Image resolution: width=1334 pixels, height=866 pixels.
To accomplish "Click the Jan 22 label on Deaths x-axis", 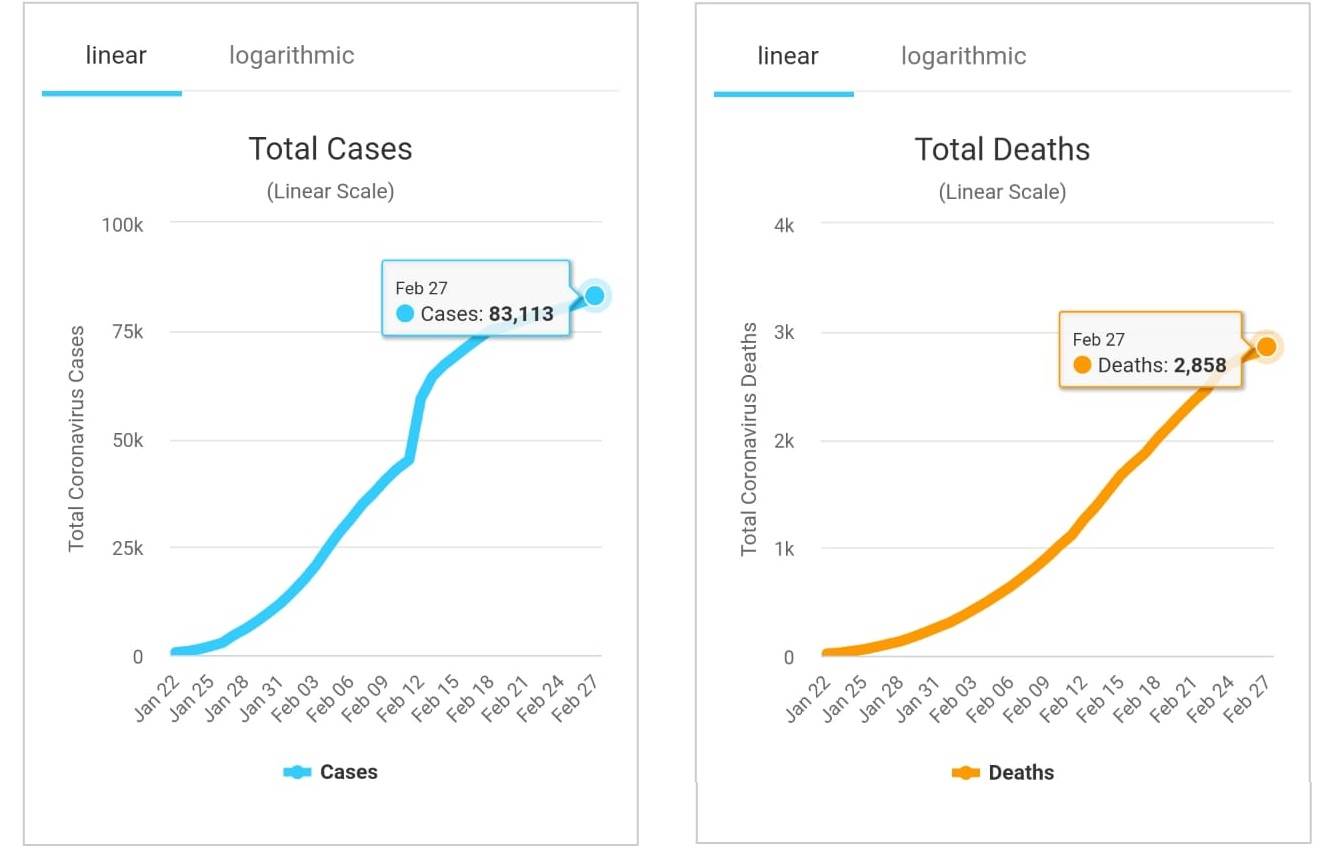I will [x=808, y=697].
